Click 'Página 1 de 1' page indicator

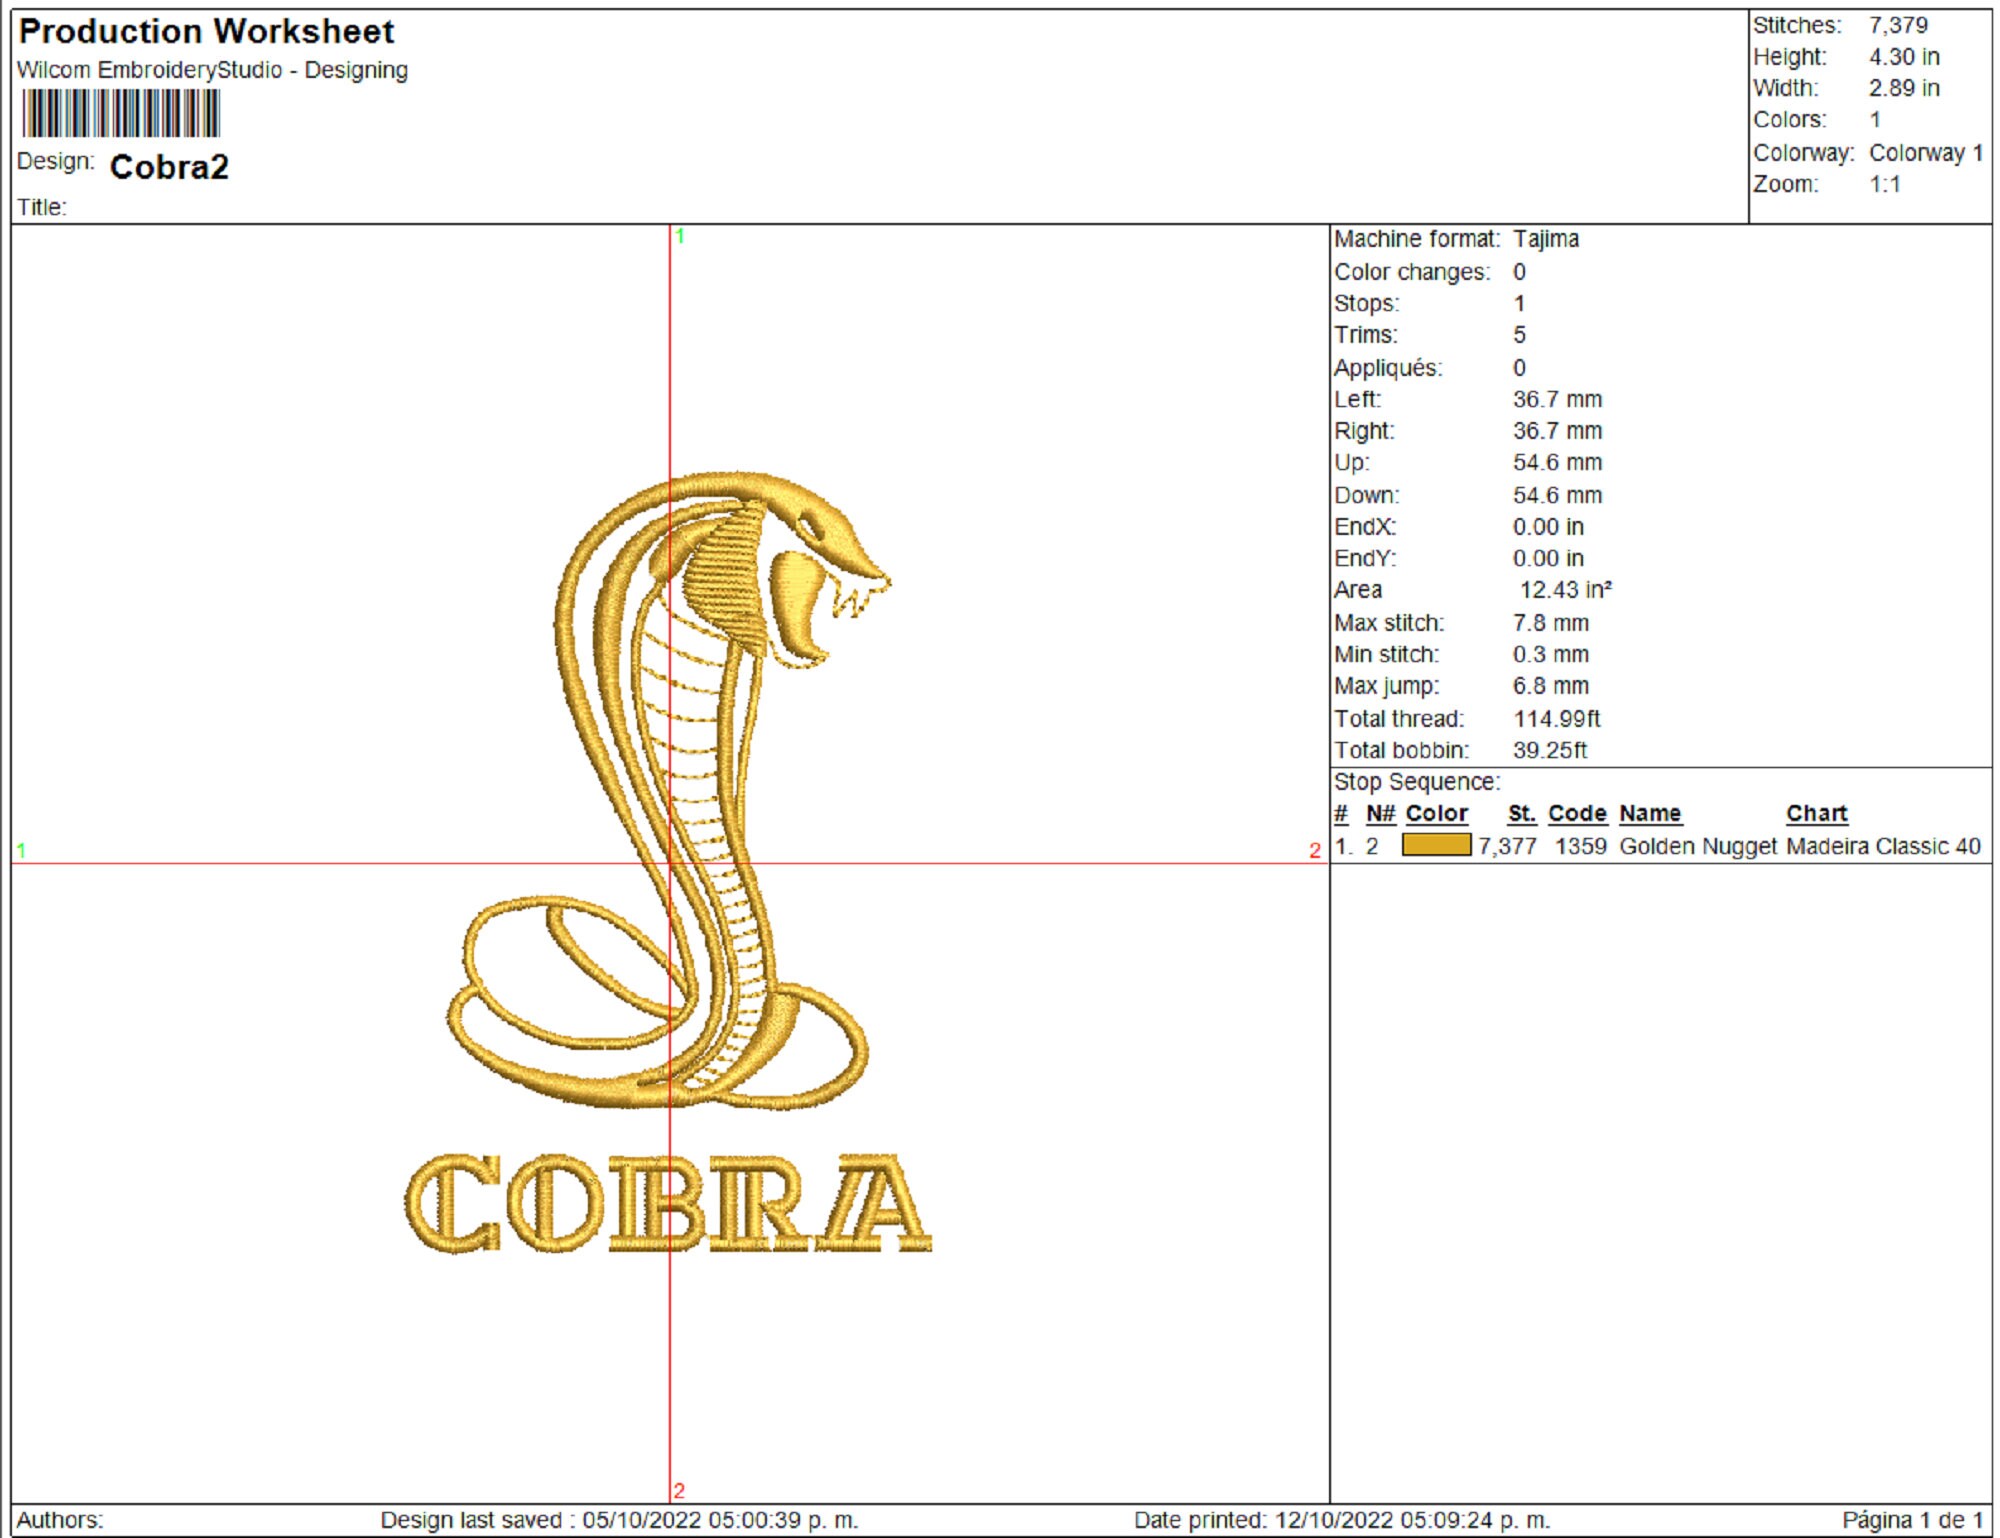(1913, 1520)
